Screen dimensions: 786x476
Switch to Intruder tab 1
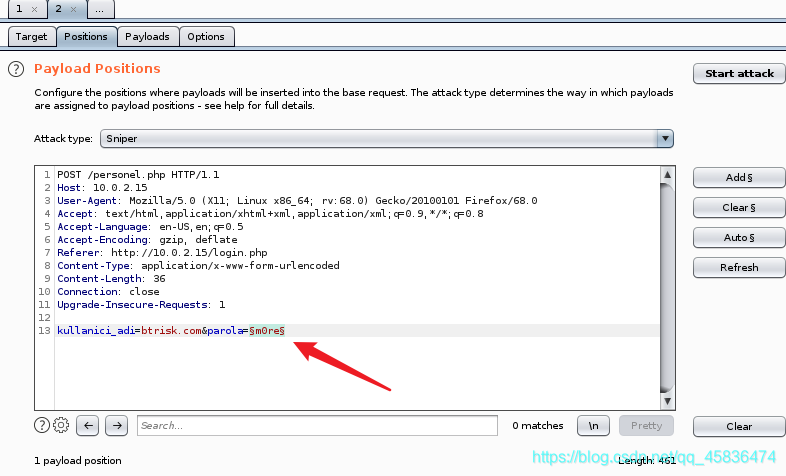point(19,9)
